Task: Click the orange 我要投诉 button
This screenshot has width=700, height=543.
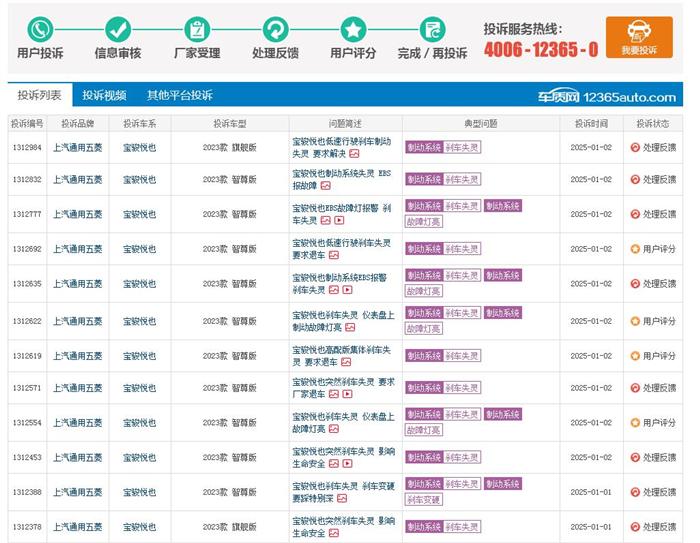Action: tap(639, 37)
